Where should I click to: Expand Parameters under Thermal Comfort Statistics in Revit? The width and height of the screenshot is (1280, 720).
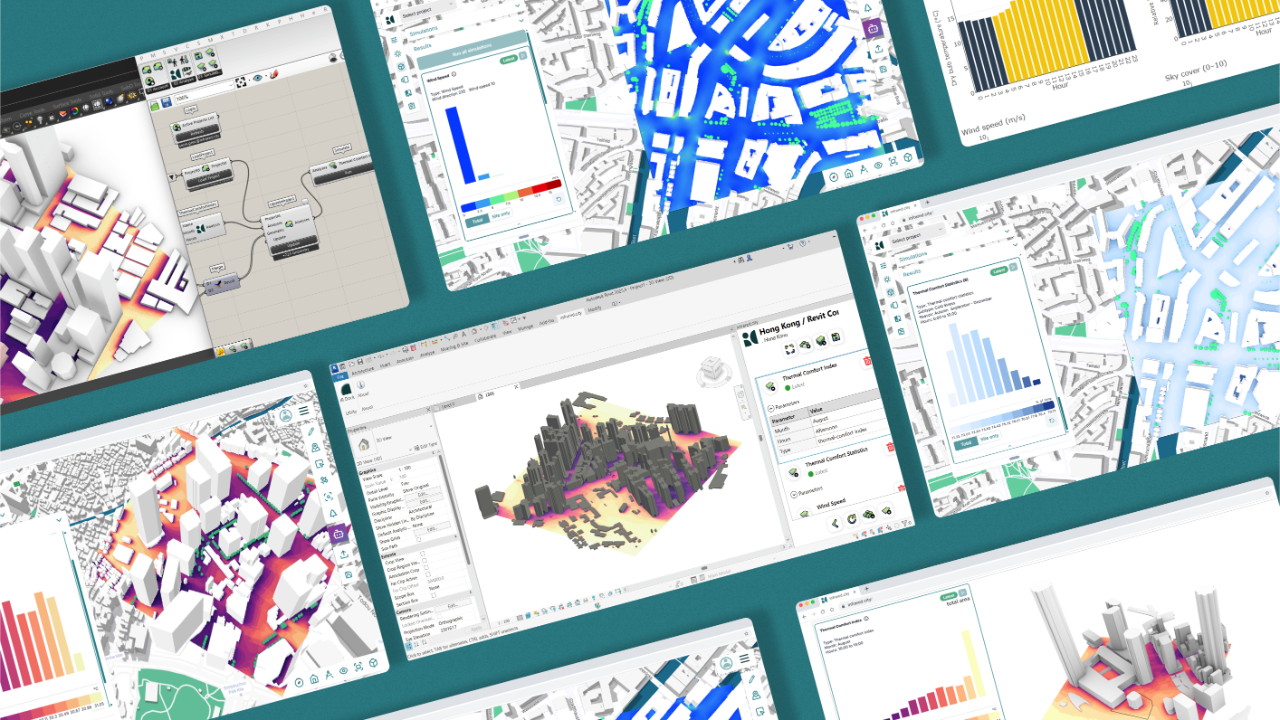[793, 494]
